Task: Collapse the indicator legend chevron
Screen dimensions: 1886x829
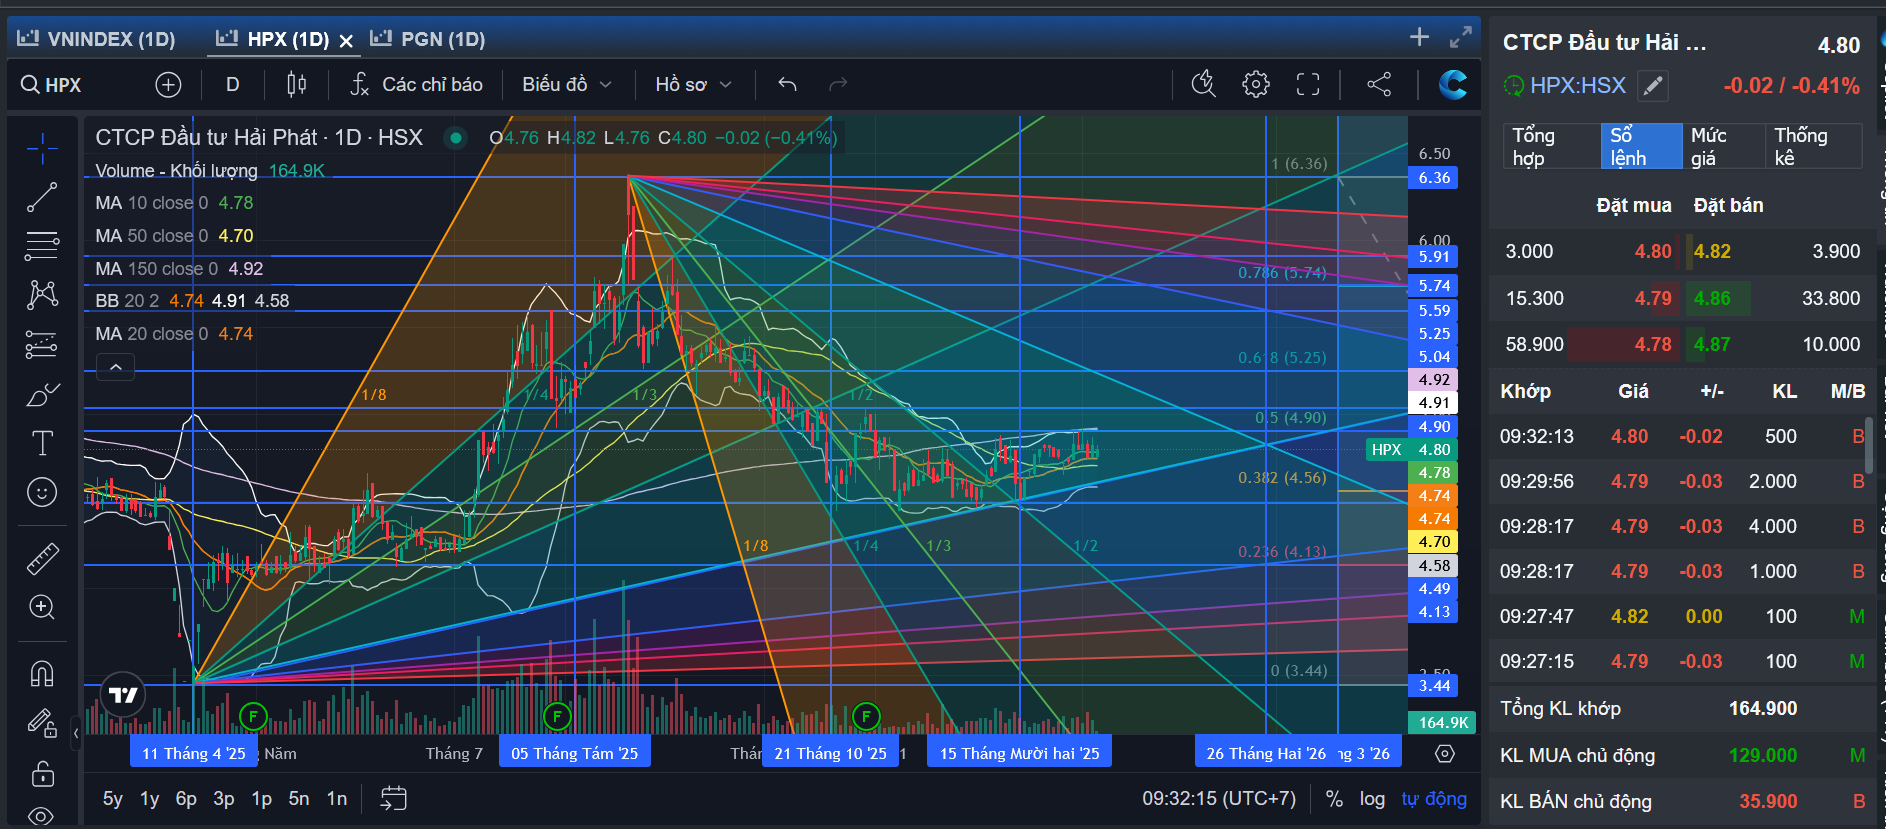Action: [116, 367]
